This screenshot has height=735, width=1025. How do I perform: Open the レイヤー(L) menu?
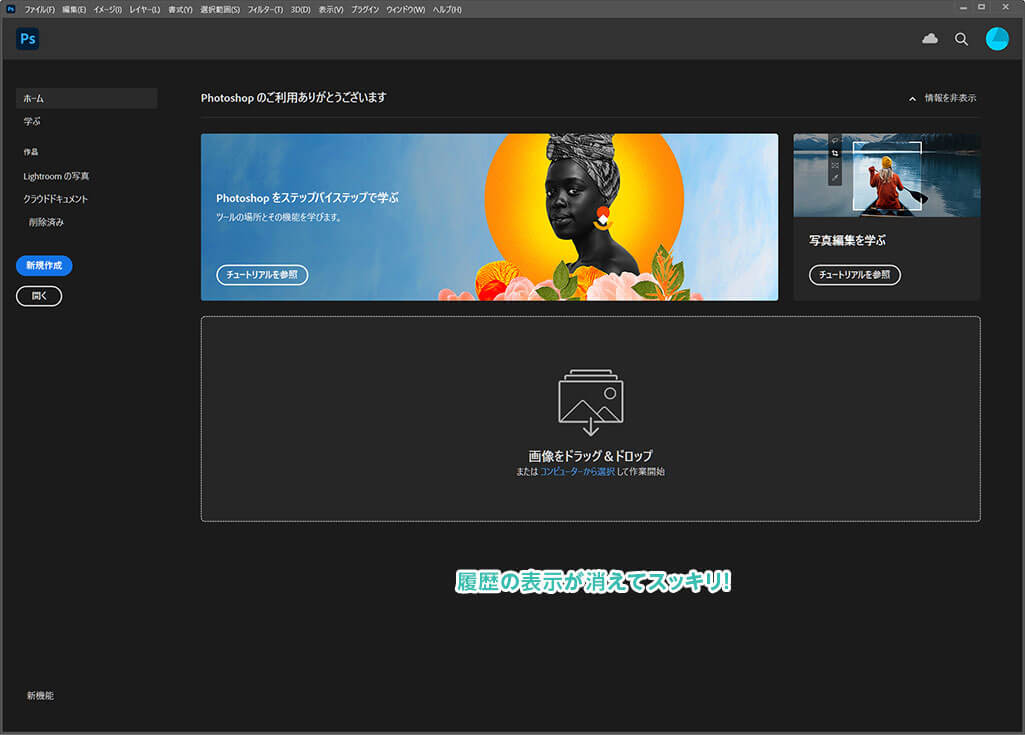tap(144, 10)
